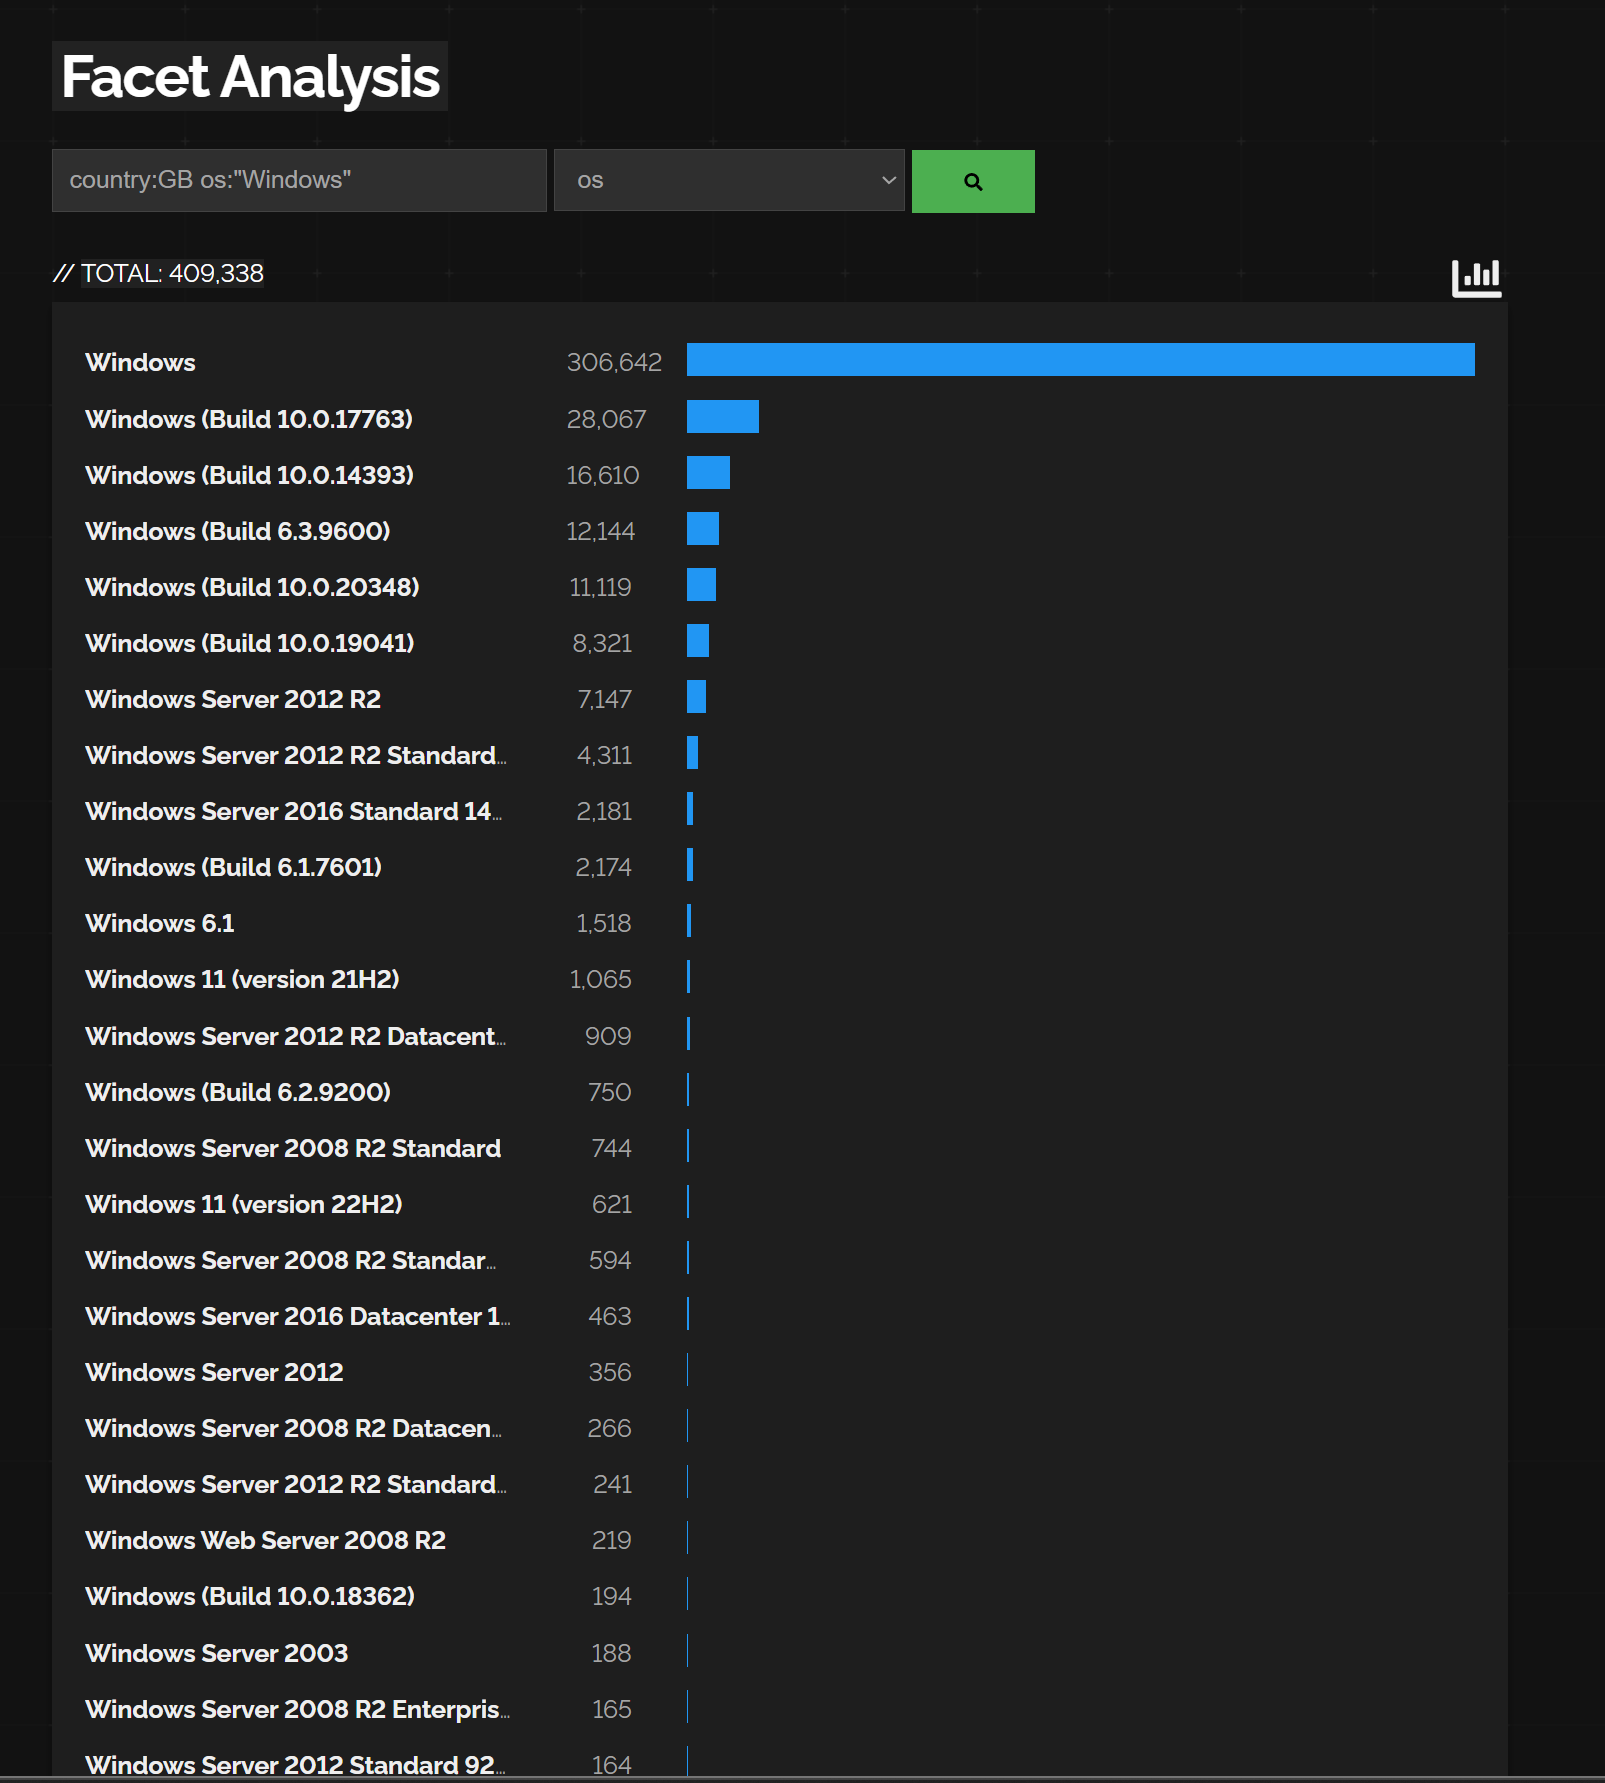This screenshot has width=1605, height=1783.
Task: Select Windows (Build 10.0.19041)
Action: click(x=250, y=643)
